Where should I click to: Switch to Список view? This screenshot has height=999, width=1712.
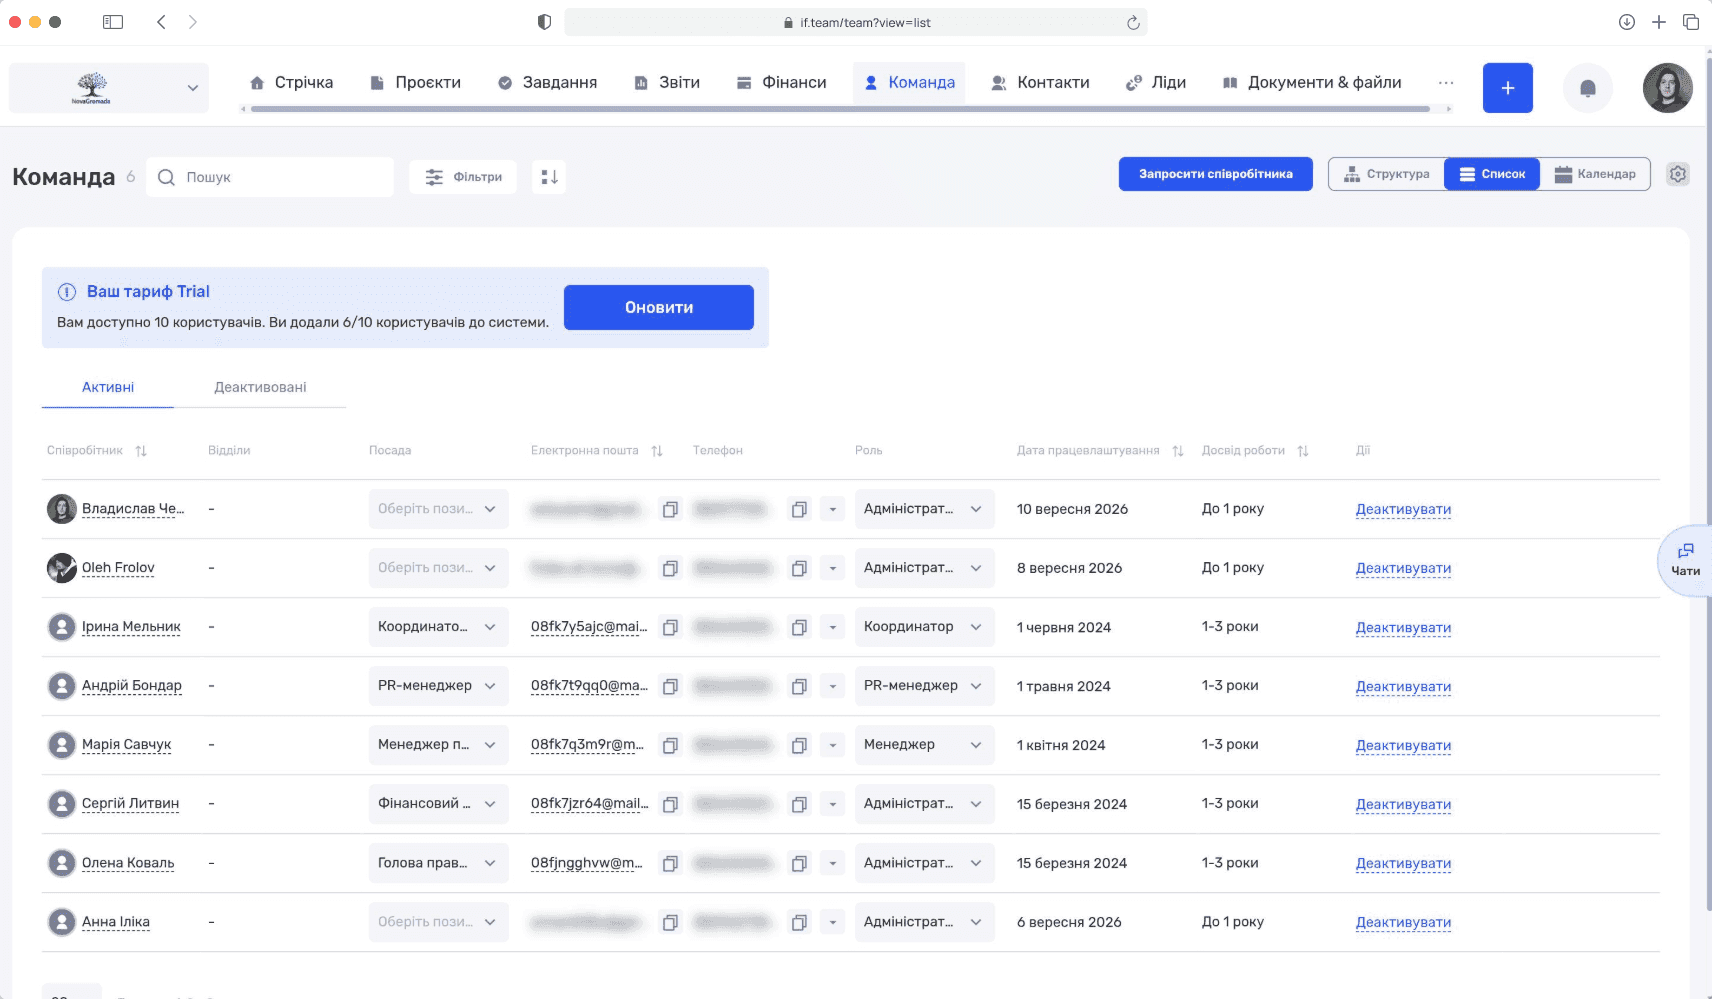[x=1492, y=174]
